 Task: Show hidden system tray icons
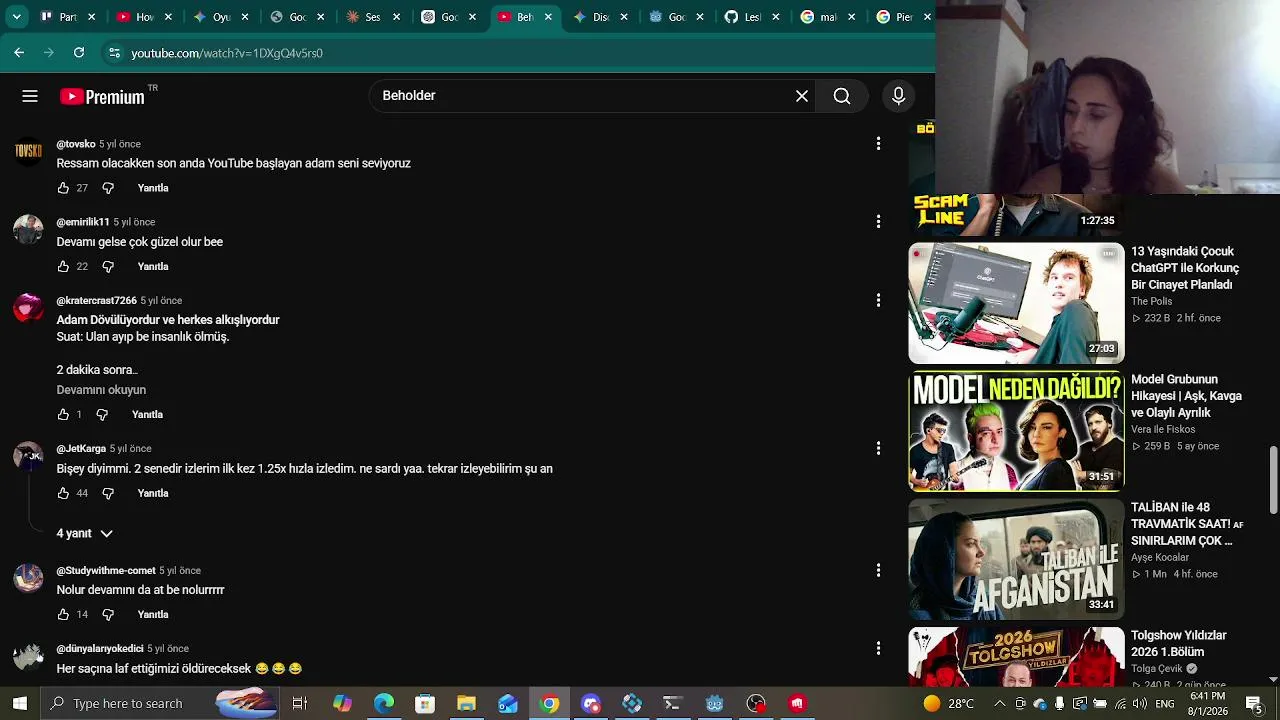pyautogui.click(x=999, y=703)
